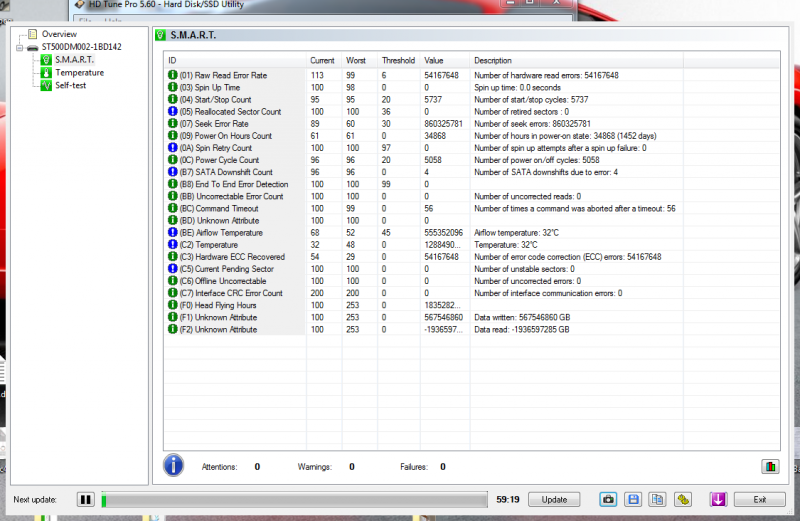Viewport: 800px width, 521px height.
Task: Select Overview in the left tree
Action: [58, 34]
